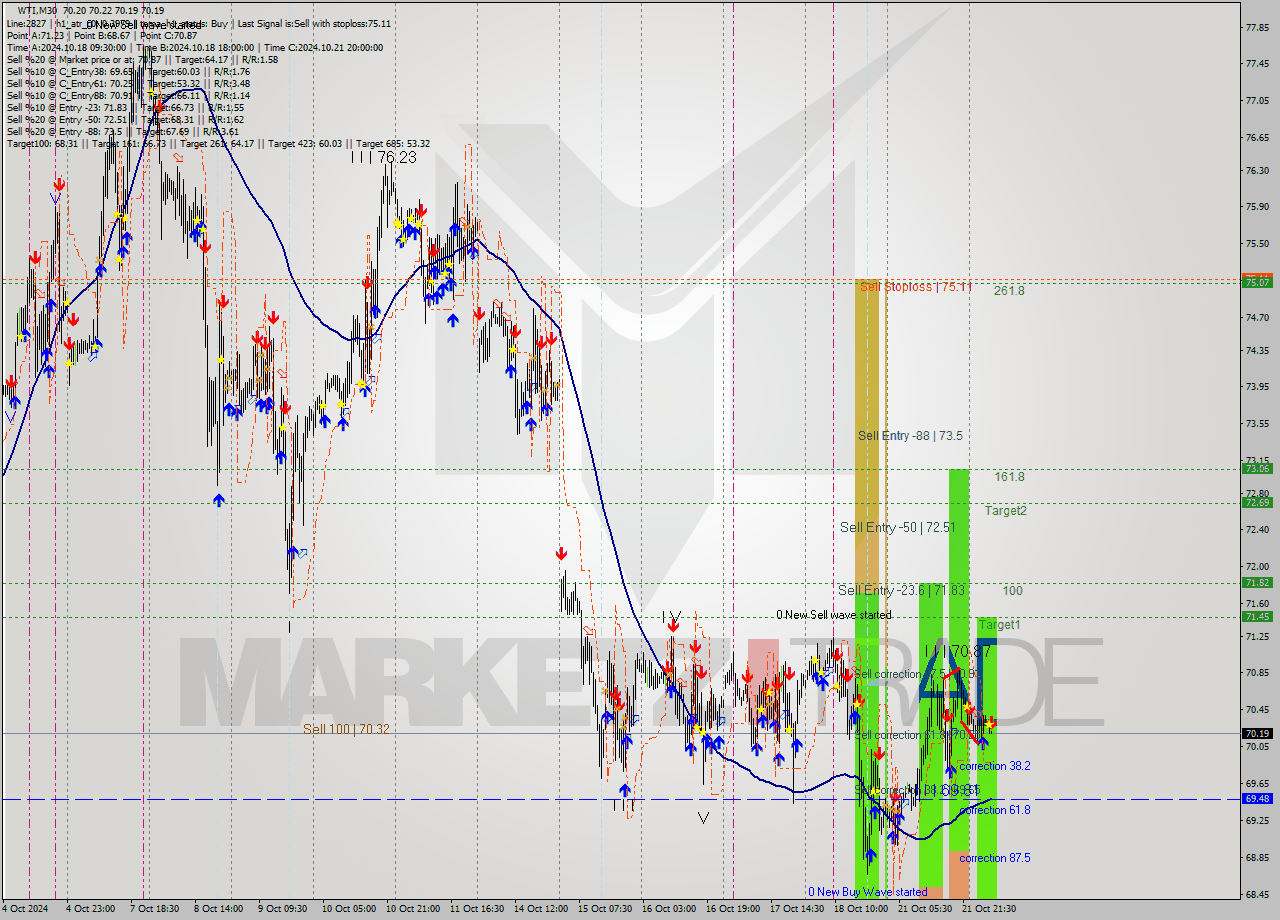Click the '261.8' Fibonacci level label
Image resolution: width=1280 pixels, height=920 pixels.
[x=1009, y=291]
